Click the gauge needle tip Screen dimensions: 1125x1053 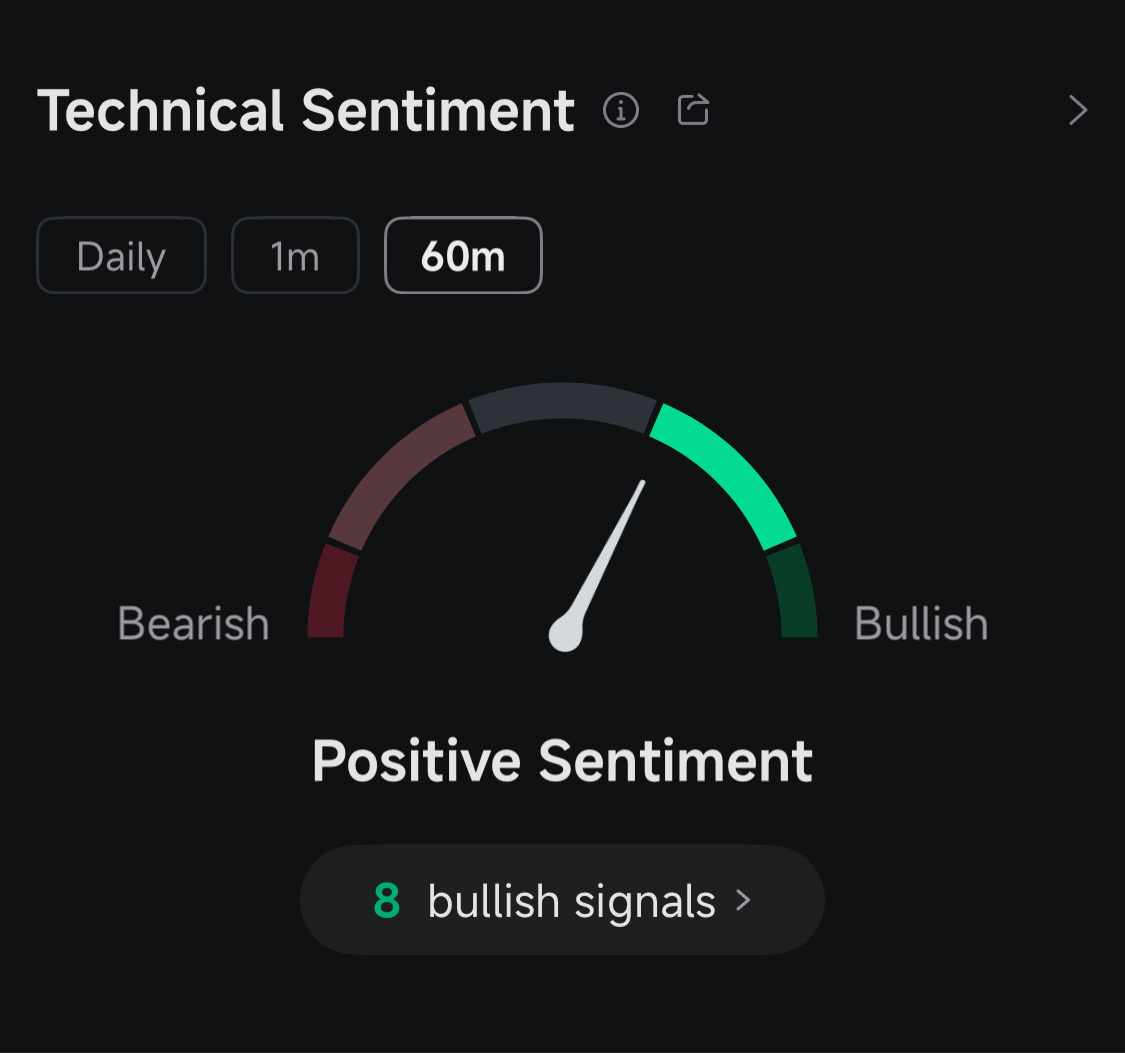click(642, 484)
